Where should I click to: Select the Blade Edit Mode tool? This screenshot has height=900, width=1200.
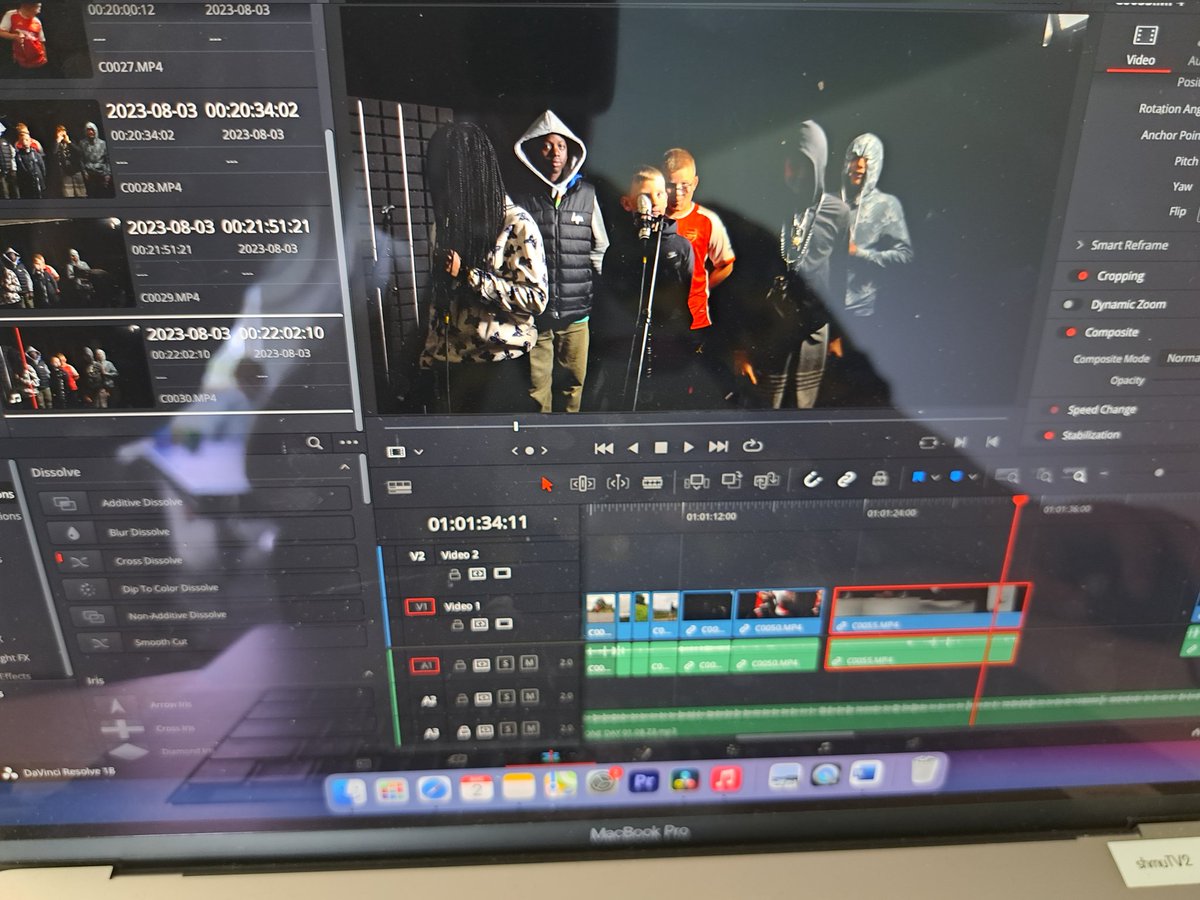pos(652,482)
